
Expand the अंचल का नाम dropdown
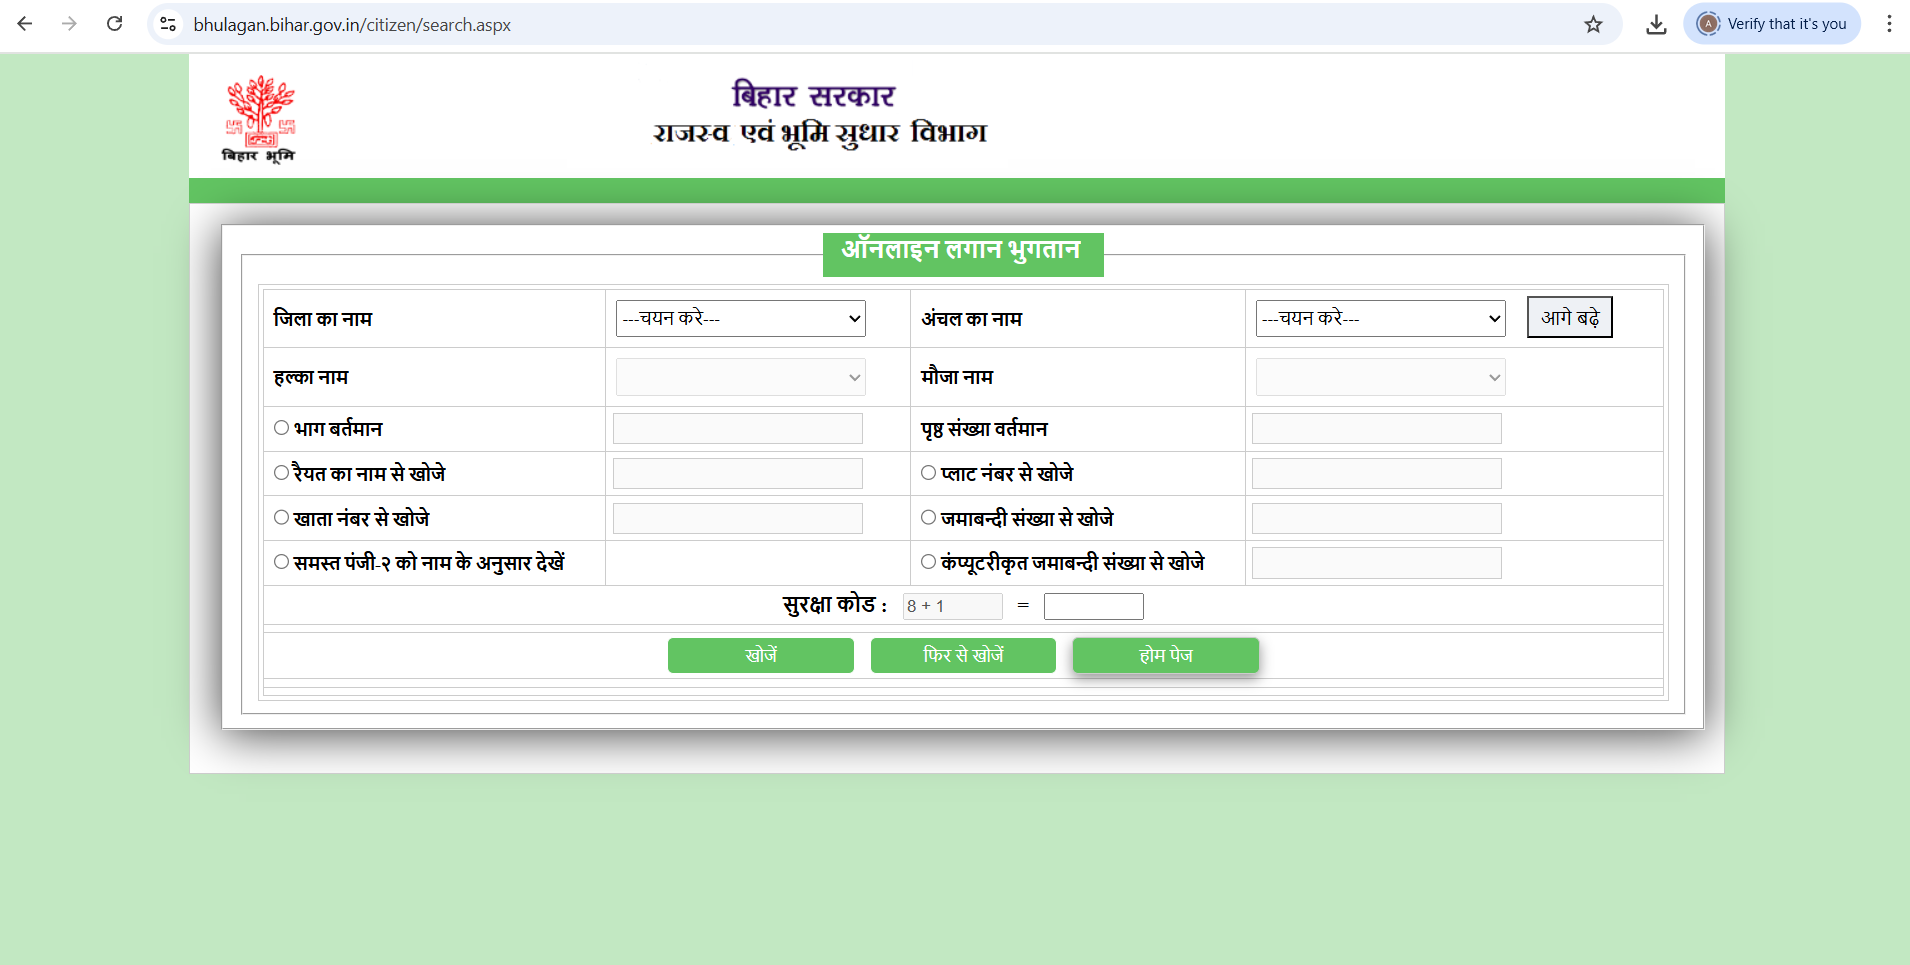pos(1379,318)
